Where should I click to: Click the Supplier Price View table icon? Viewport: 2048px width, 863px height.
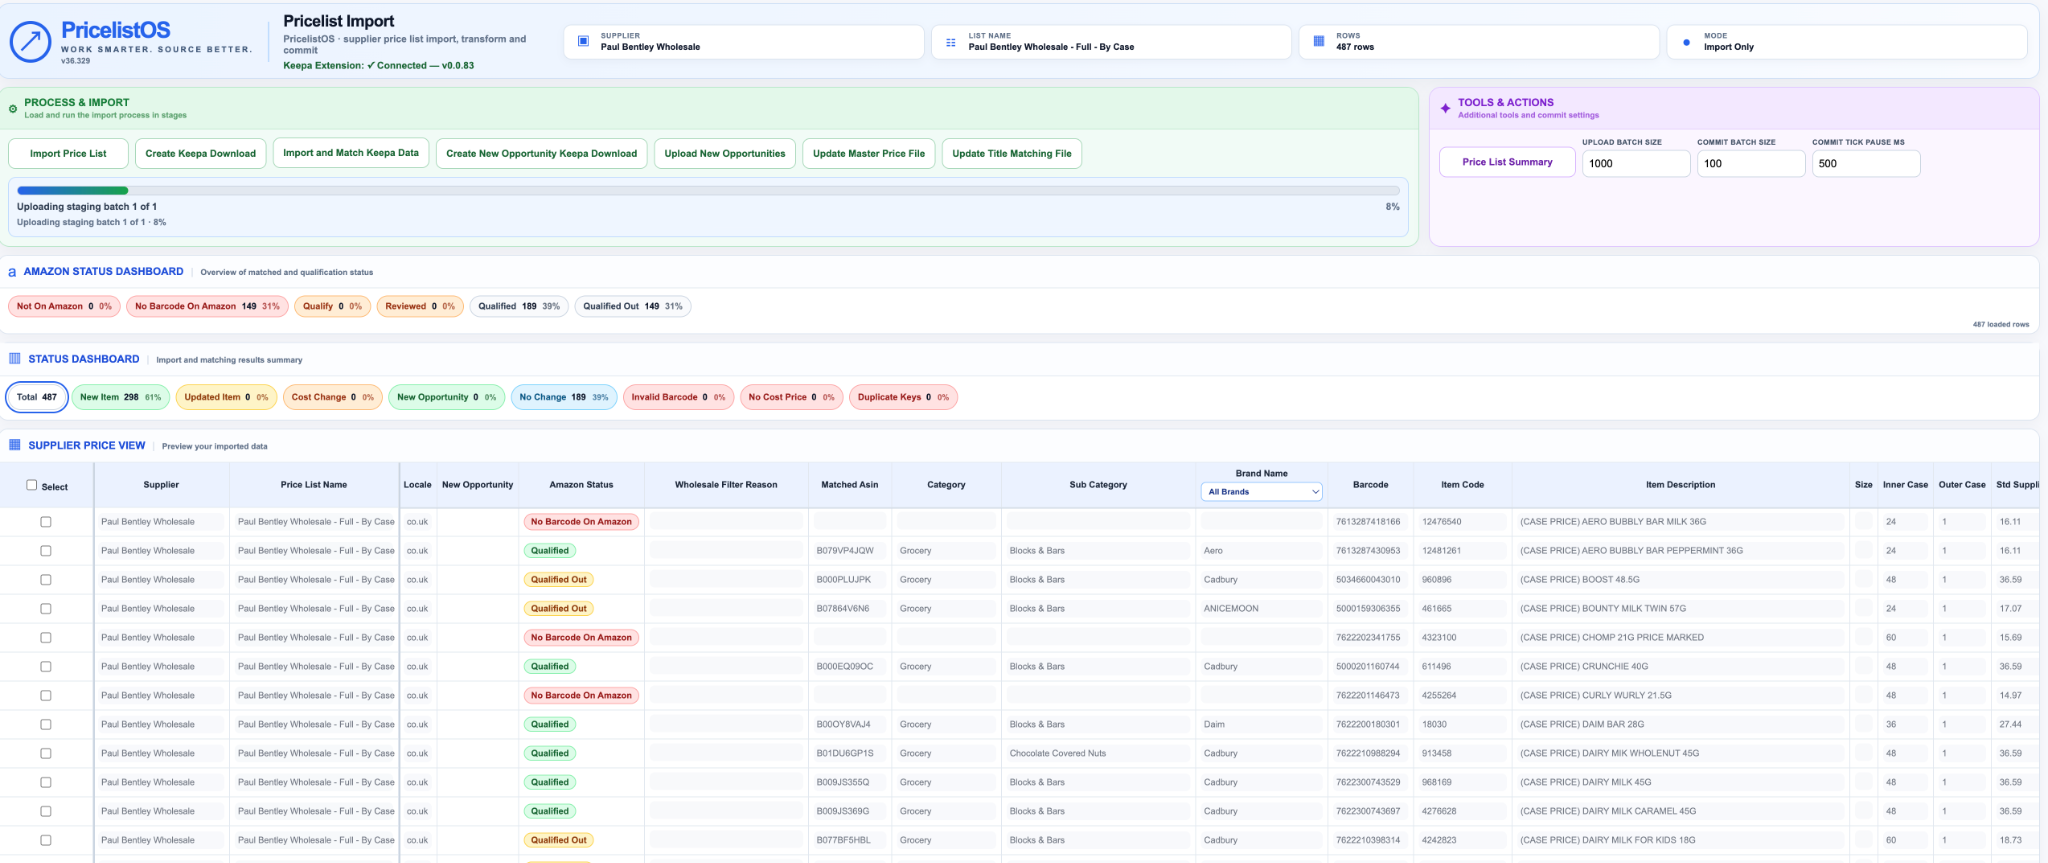[x=15, y=445]
